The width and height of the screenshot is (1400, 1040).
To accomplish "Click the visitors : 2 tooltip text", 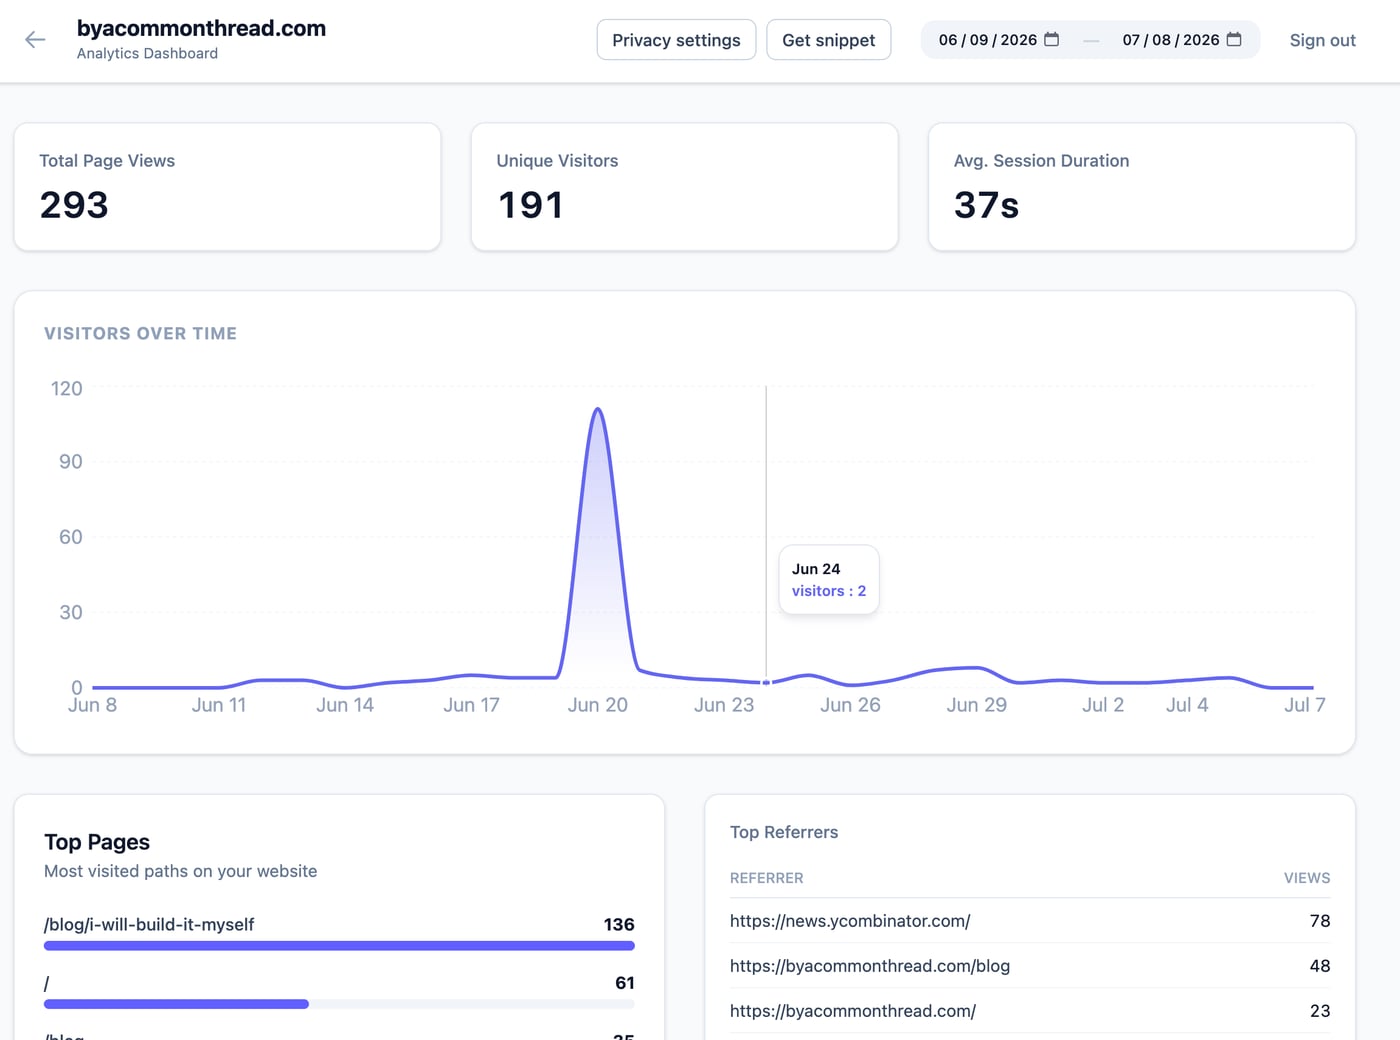I will [829, 591].
